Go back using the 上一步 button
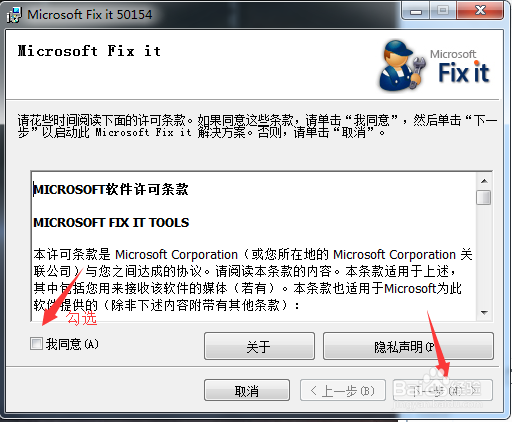 point(343,390)
